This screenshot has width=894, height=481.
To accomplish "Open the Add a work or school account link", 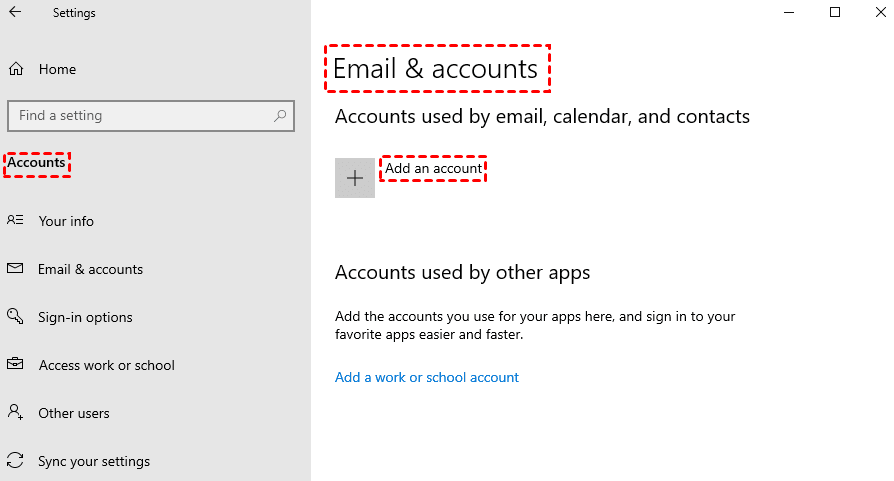I will (x=427, y=377).
